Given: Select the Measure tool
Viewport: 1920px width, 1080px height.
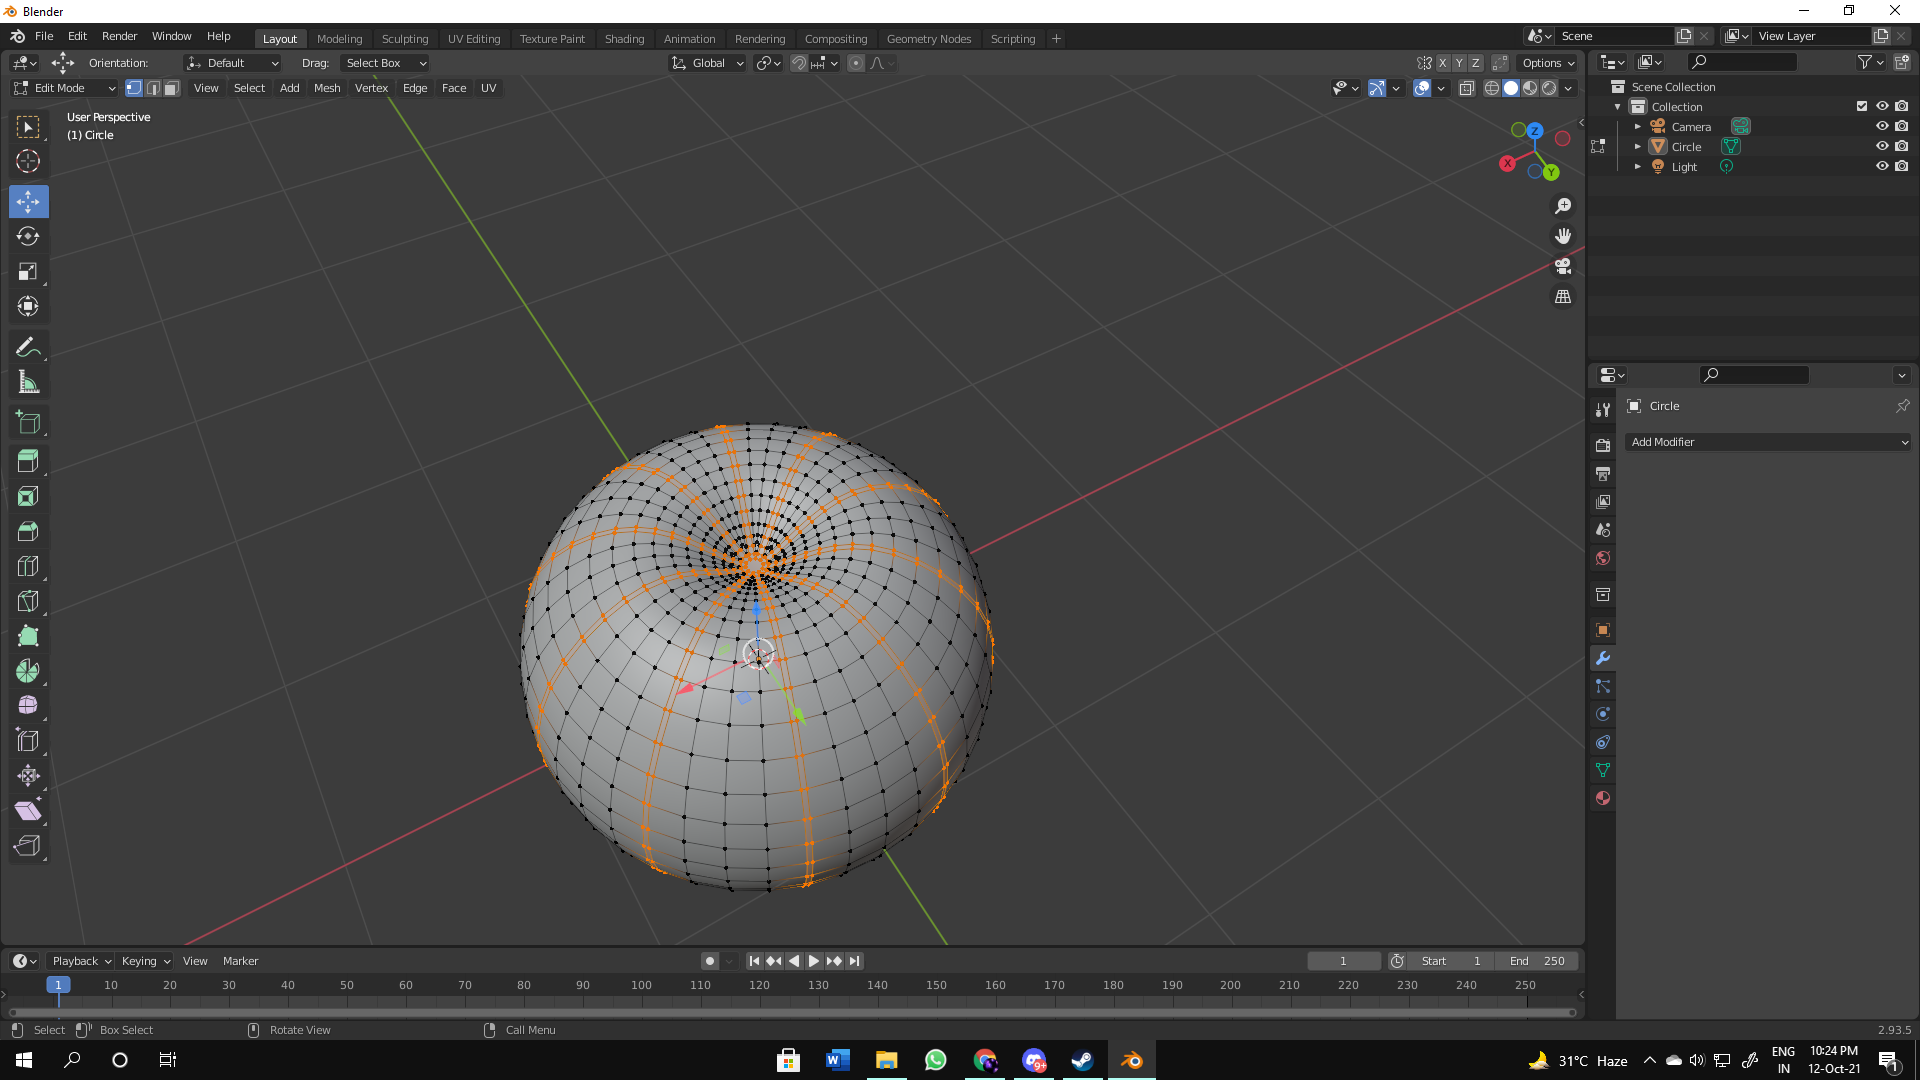Looking at the screenshot, I should point(28,382).
